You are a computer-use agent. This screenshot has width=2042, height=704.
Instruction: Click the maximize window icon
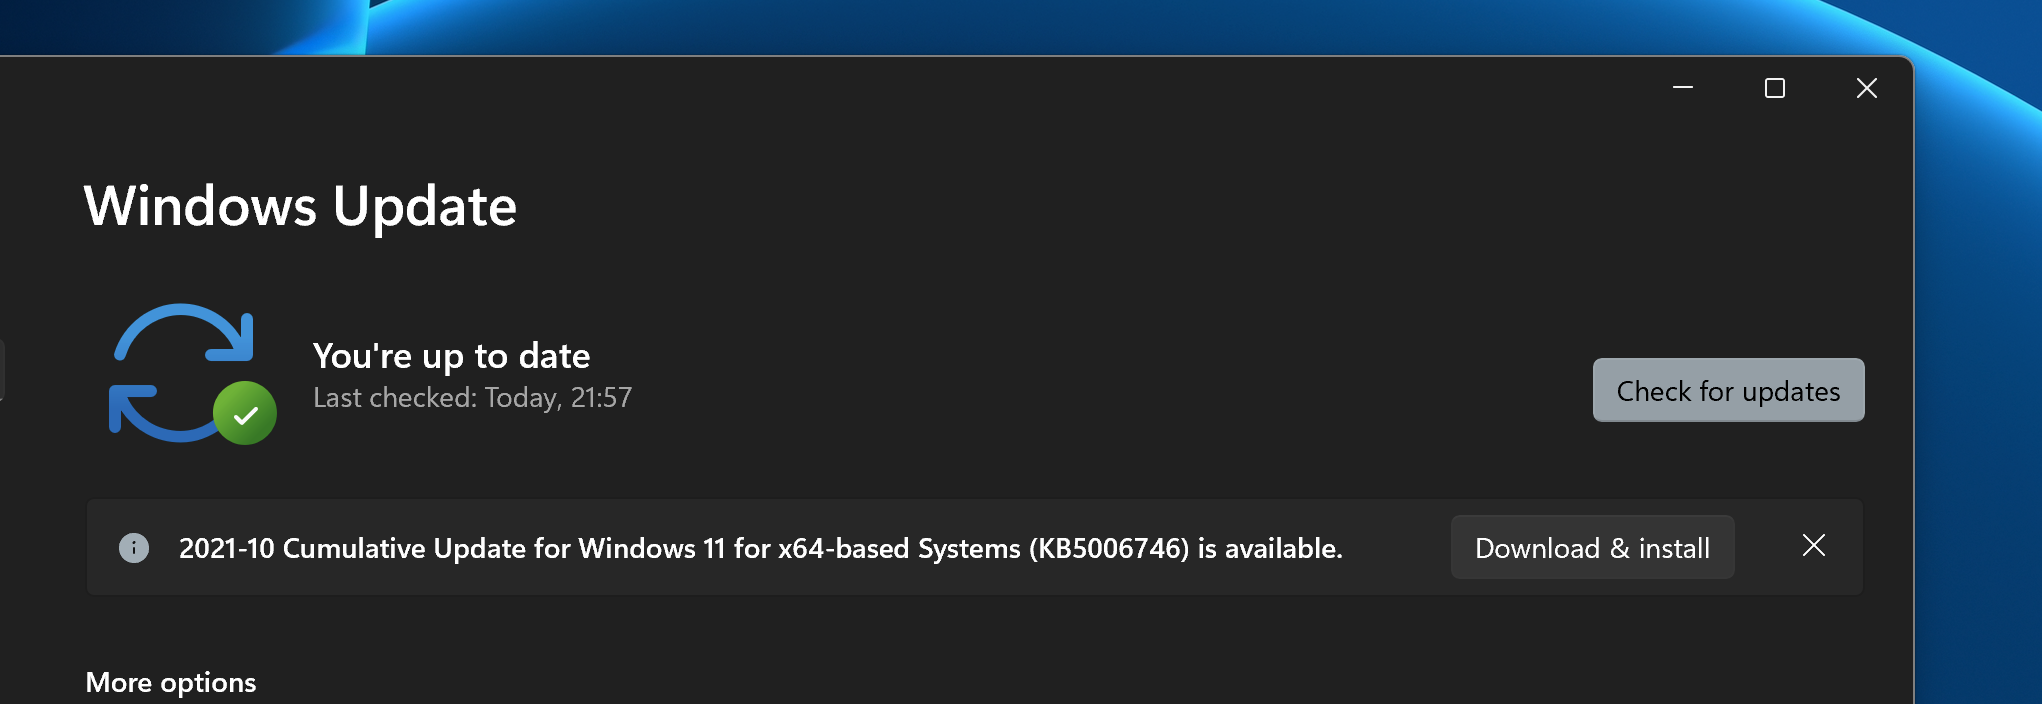click(1774, 88)
